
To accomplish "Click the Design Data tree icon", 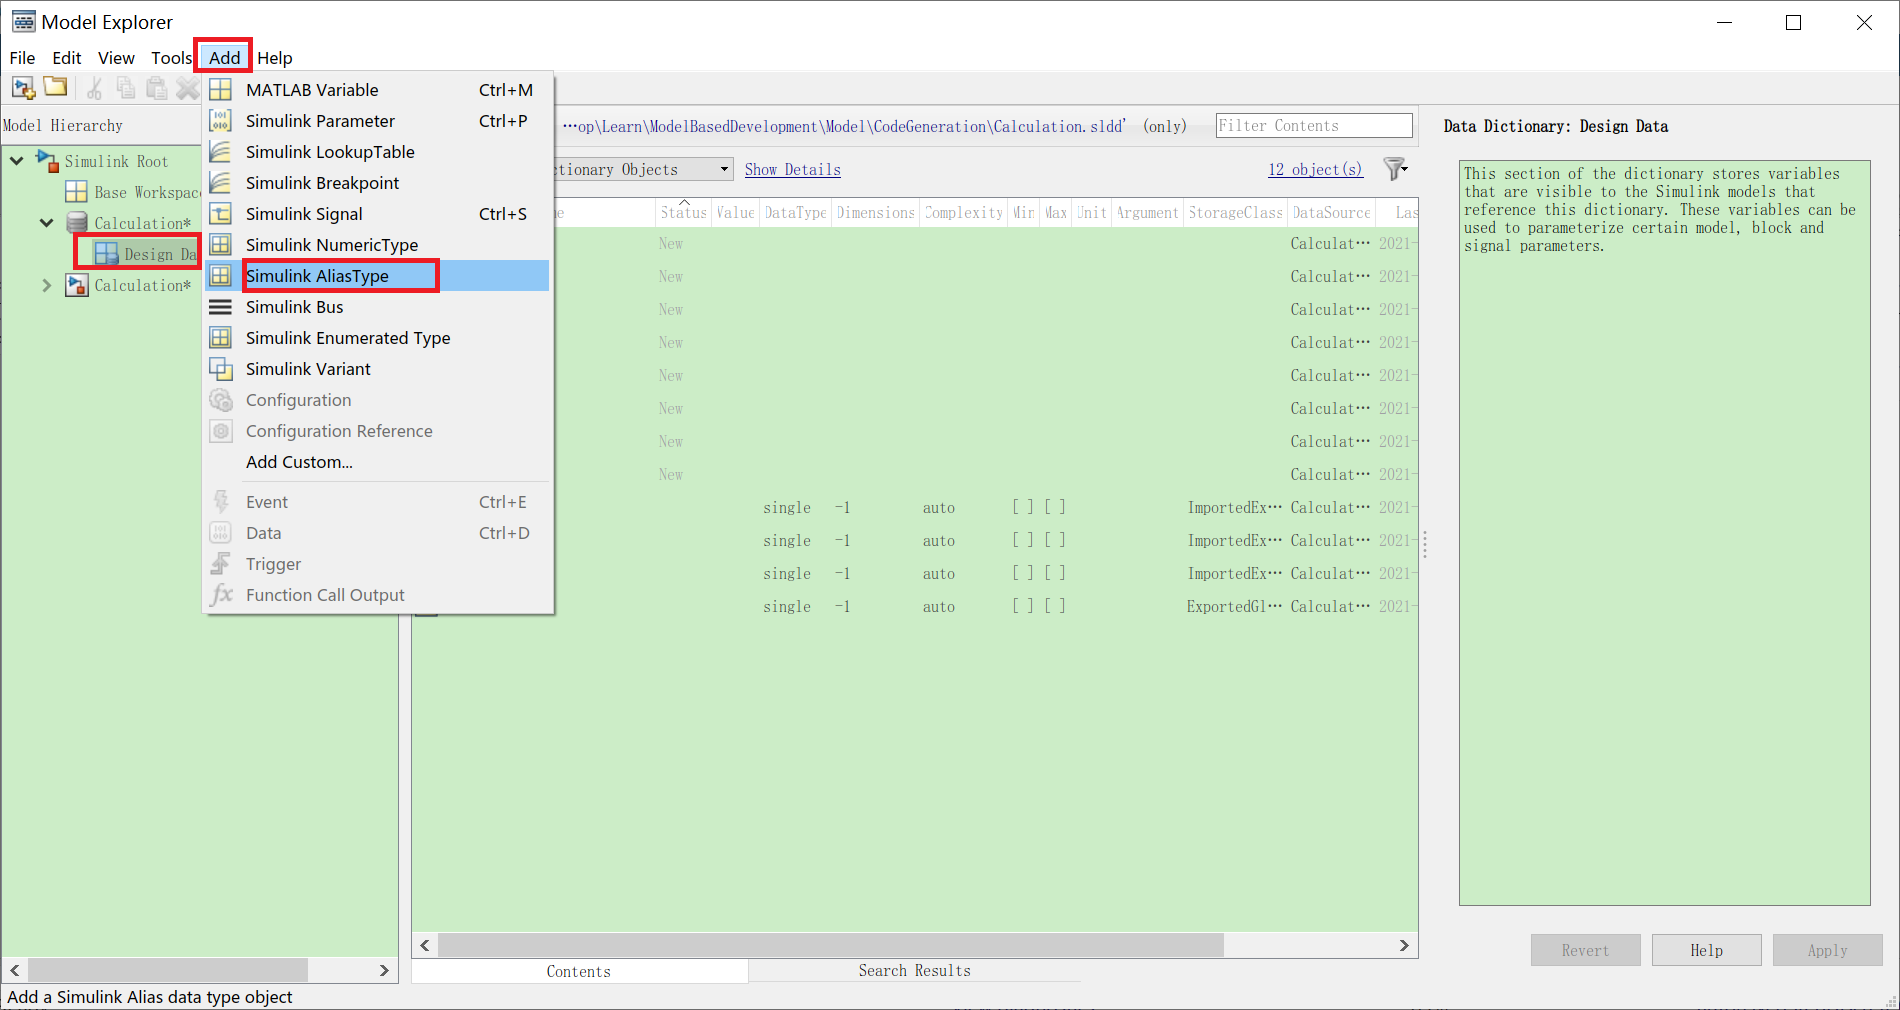I will tap(106, 254).
